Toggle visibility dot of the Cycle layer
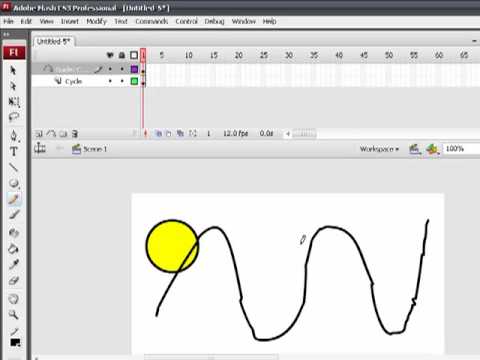Screen dimensions: 480x360 tap(110, 81)
